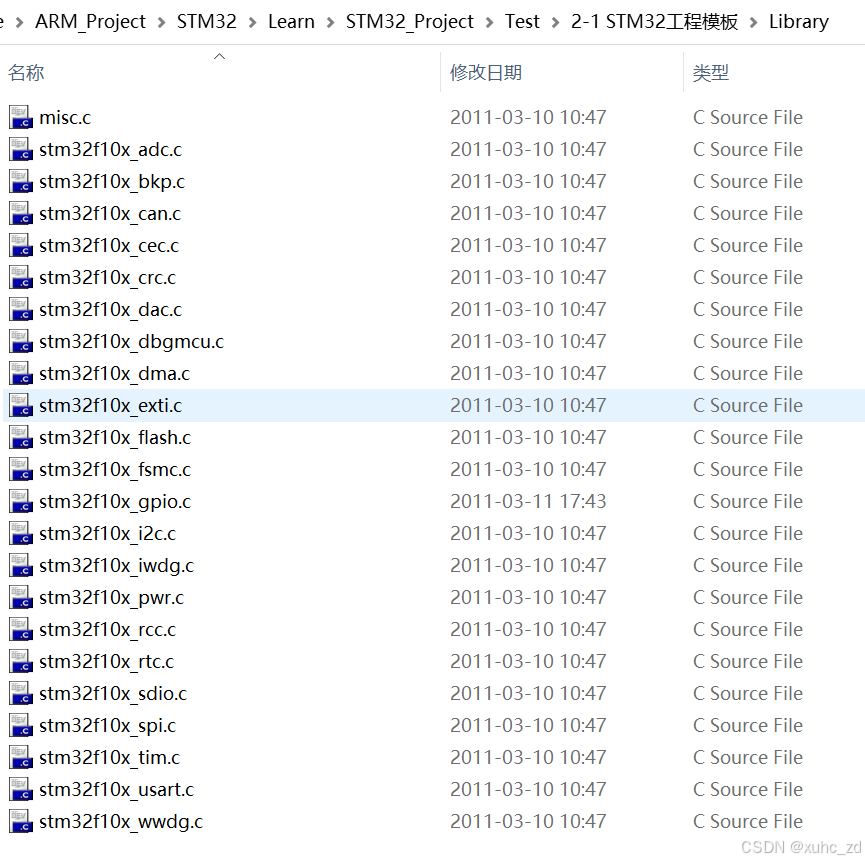
Task: Expand the chevron before ARM_Project in the path
Action: (20, 23)
